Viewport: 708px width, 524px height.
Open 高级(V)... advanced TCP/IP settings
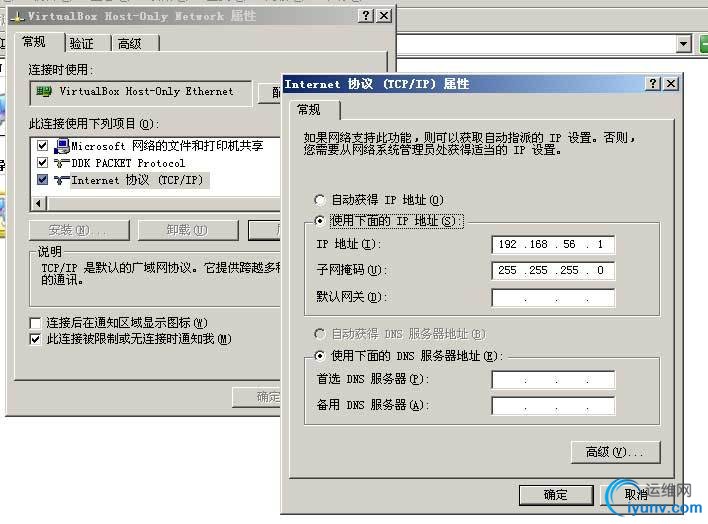(x=615, y=452)
